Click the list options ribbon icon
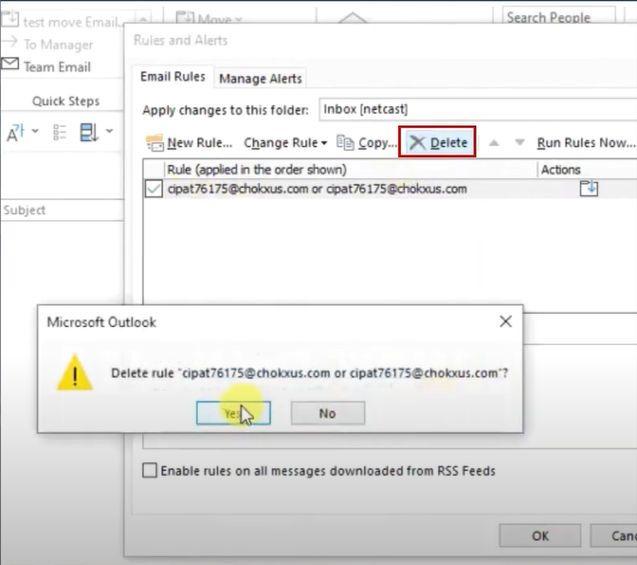The width and height of the screenshot is (637, 565). pos(60,132)
